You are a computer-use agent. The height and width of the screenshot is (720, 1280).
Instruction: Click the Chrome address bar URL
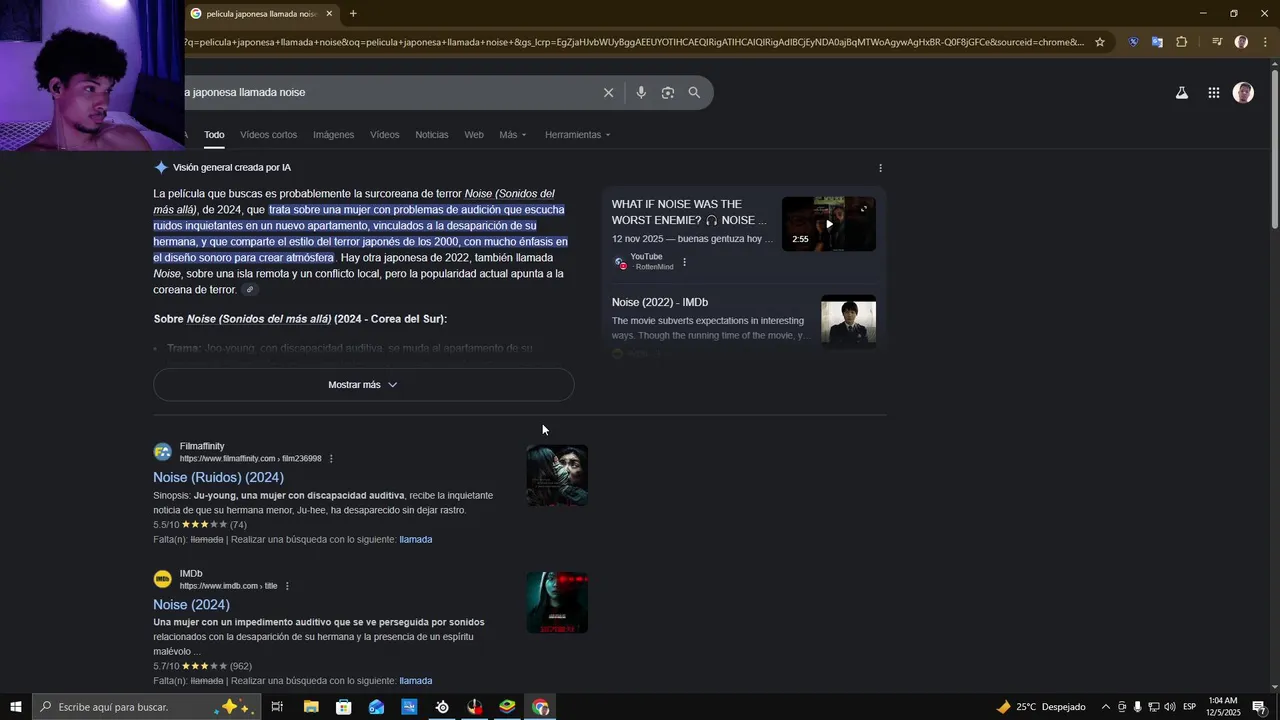pyautogui.click(x=635, y=42)
